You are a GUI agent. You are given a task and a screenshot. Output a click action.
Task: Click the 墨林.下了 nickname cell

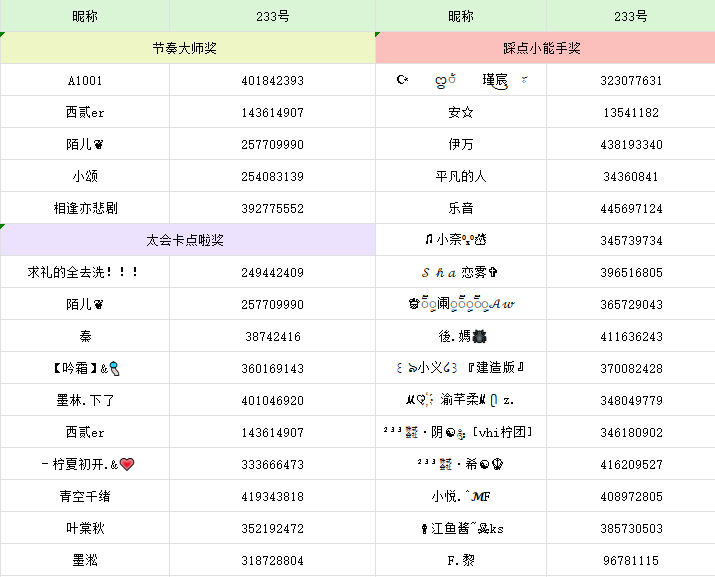pyautogui.click(x=85, y=400)
